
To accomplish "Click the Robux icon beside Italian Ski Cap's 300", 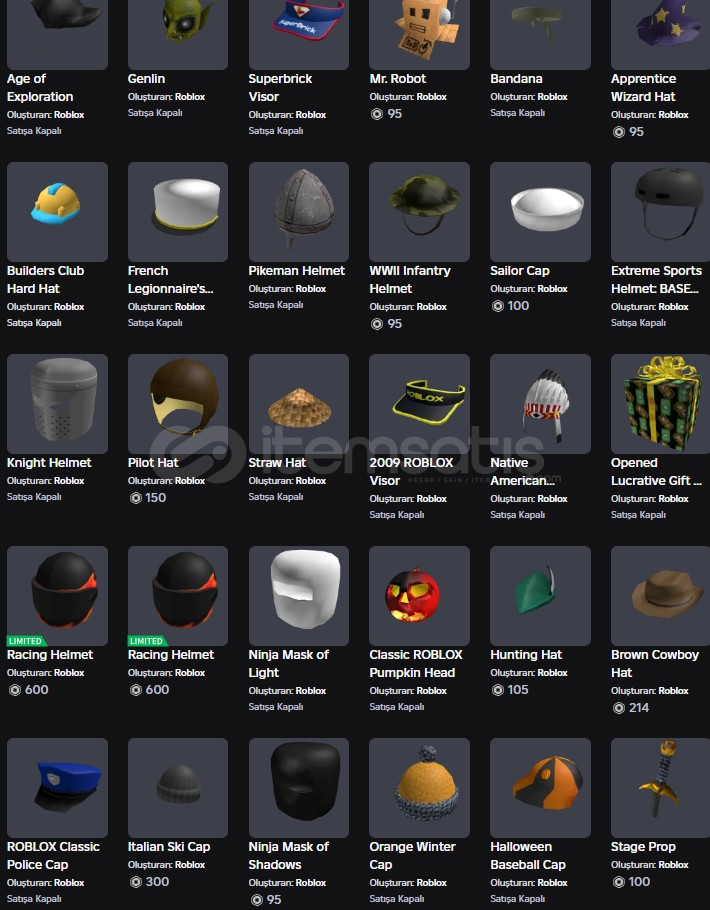I will coord(136,882).
